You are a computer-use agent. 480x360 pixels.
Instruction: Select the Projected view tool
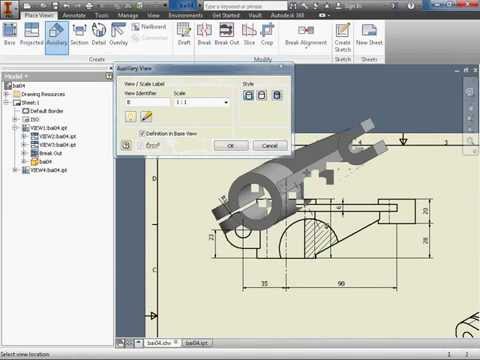[32, 34]
